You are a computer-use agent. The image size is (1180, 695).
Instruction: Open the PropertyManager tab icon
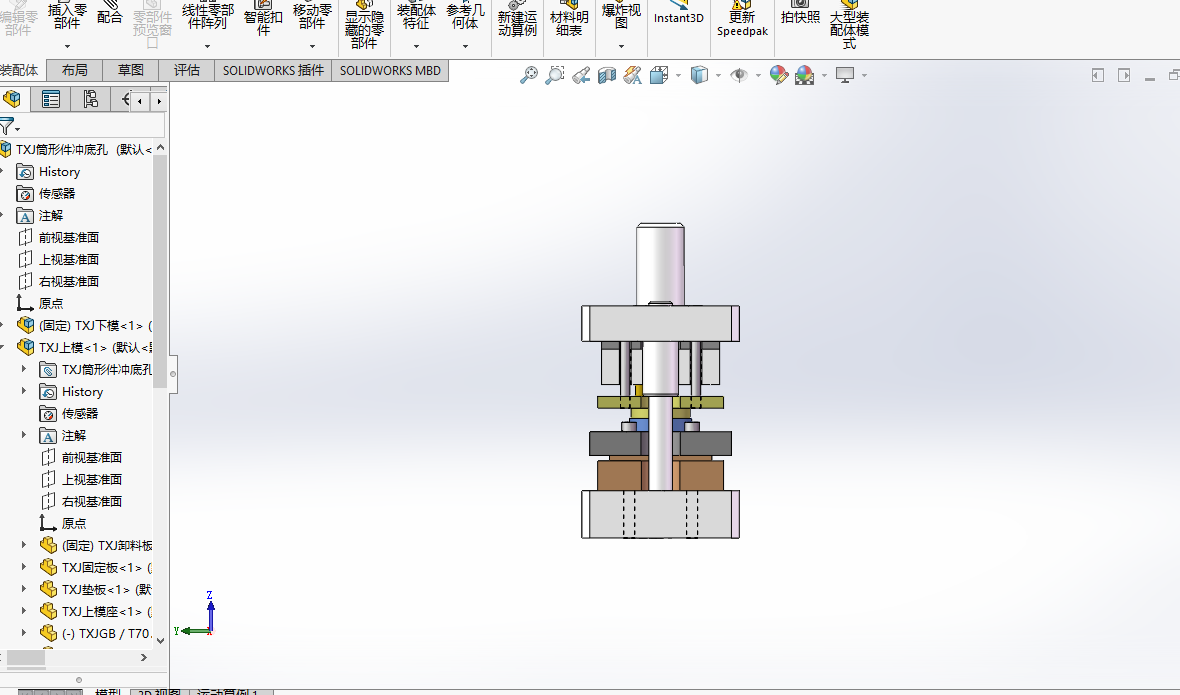50,99
